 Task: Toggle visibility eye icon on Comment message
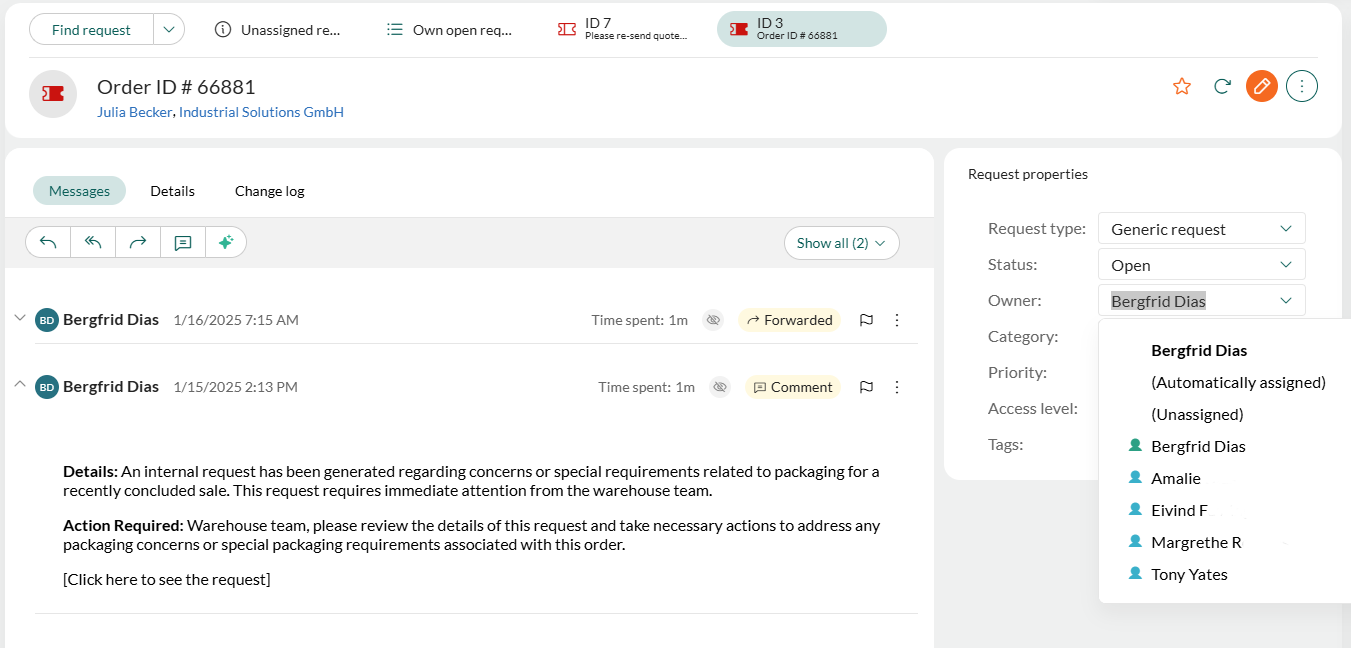tap(720, 387)
